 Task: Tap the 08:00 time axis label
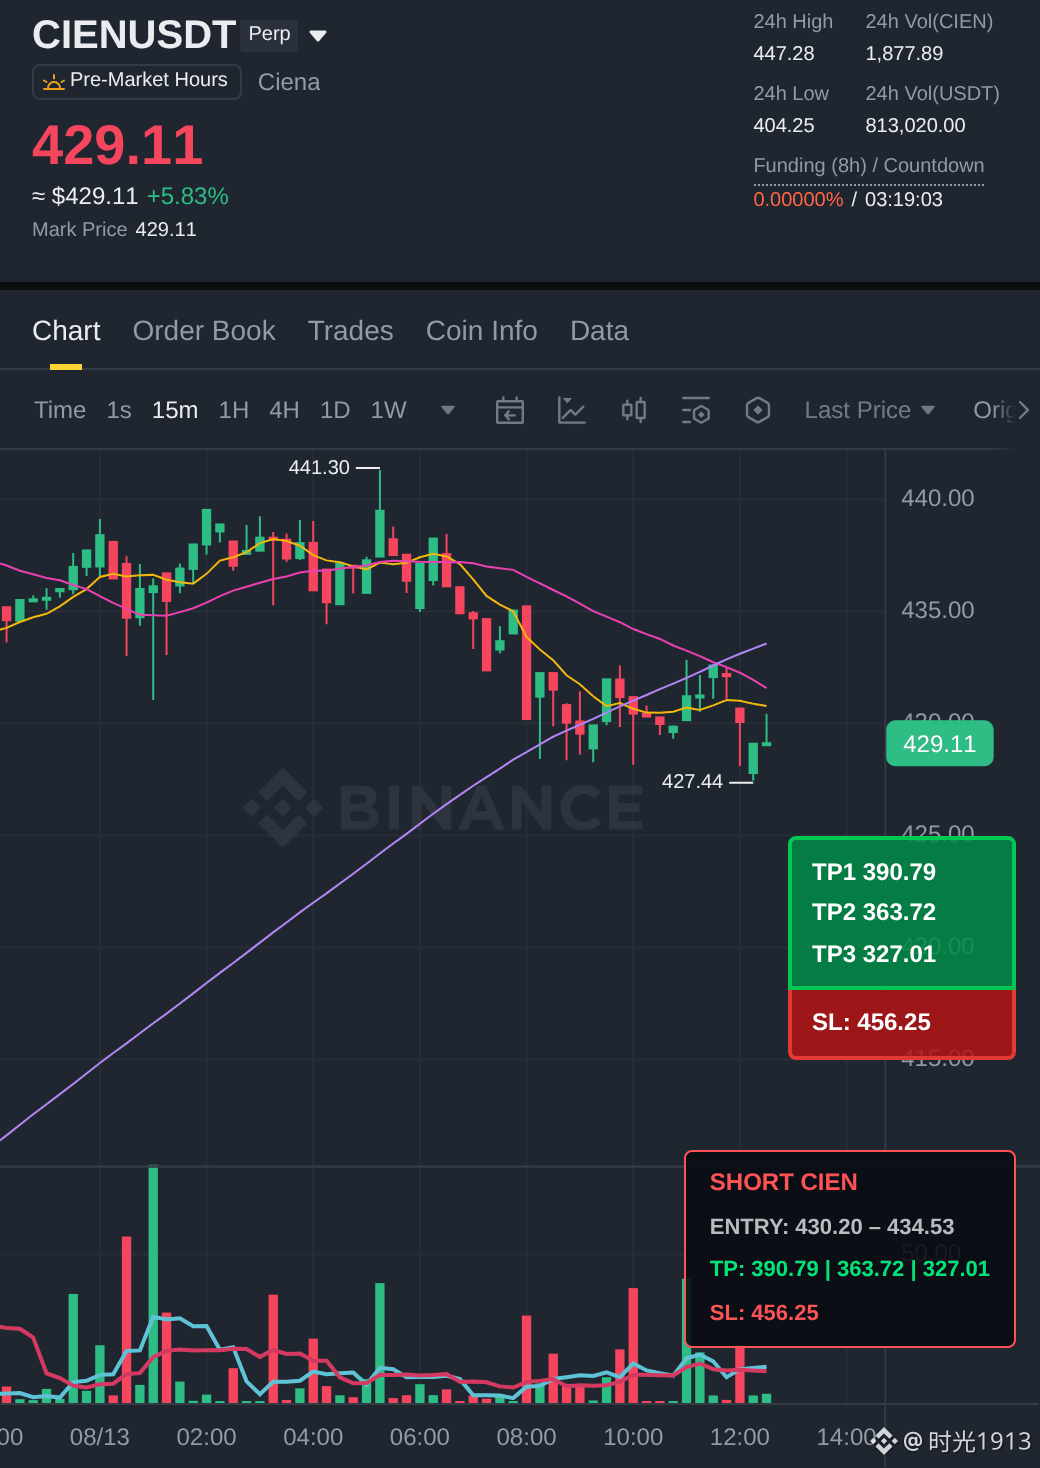526,1438
